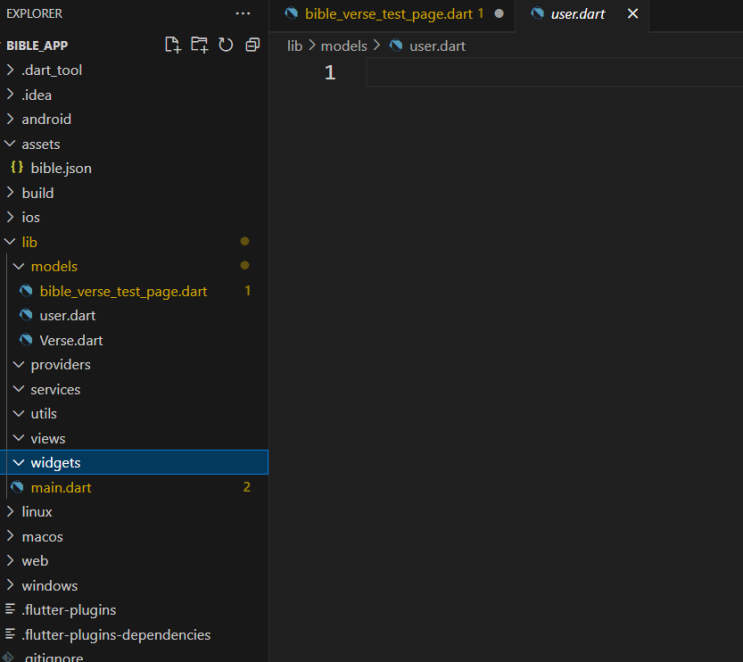Expand the macos folder
This screenshot has height=662, width=743.
point(135,536)
